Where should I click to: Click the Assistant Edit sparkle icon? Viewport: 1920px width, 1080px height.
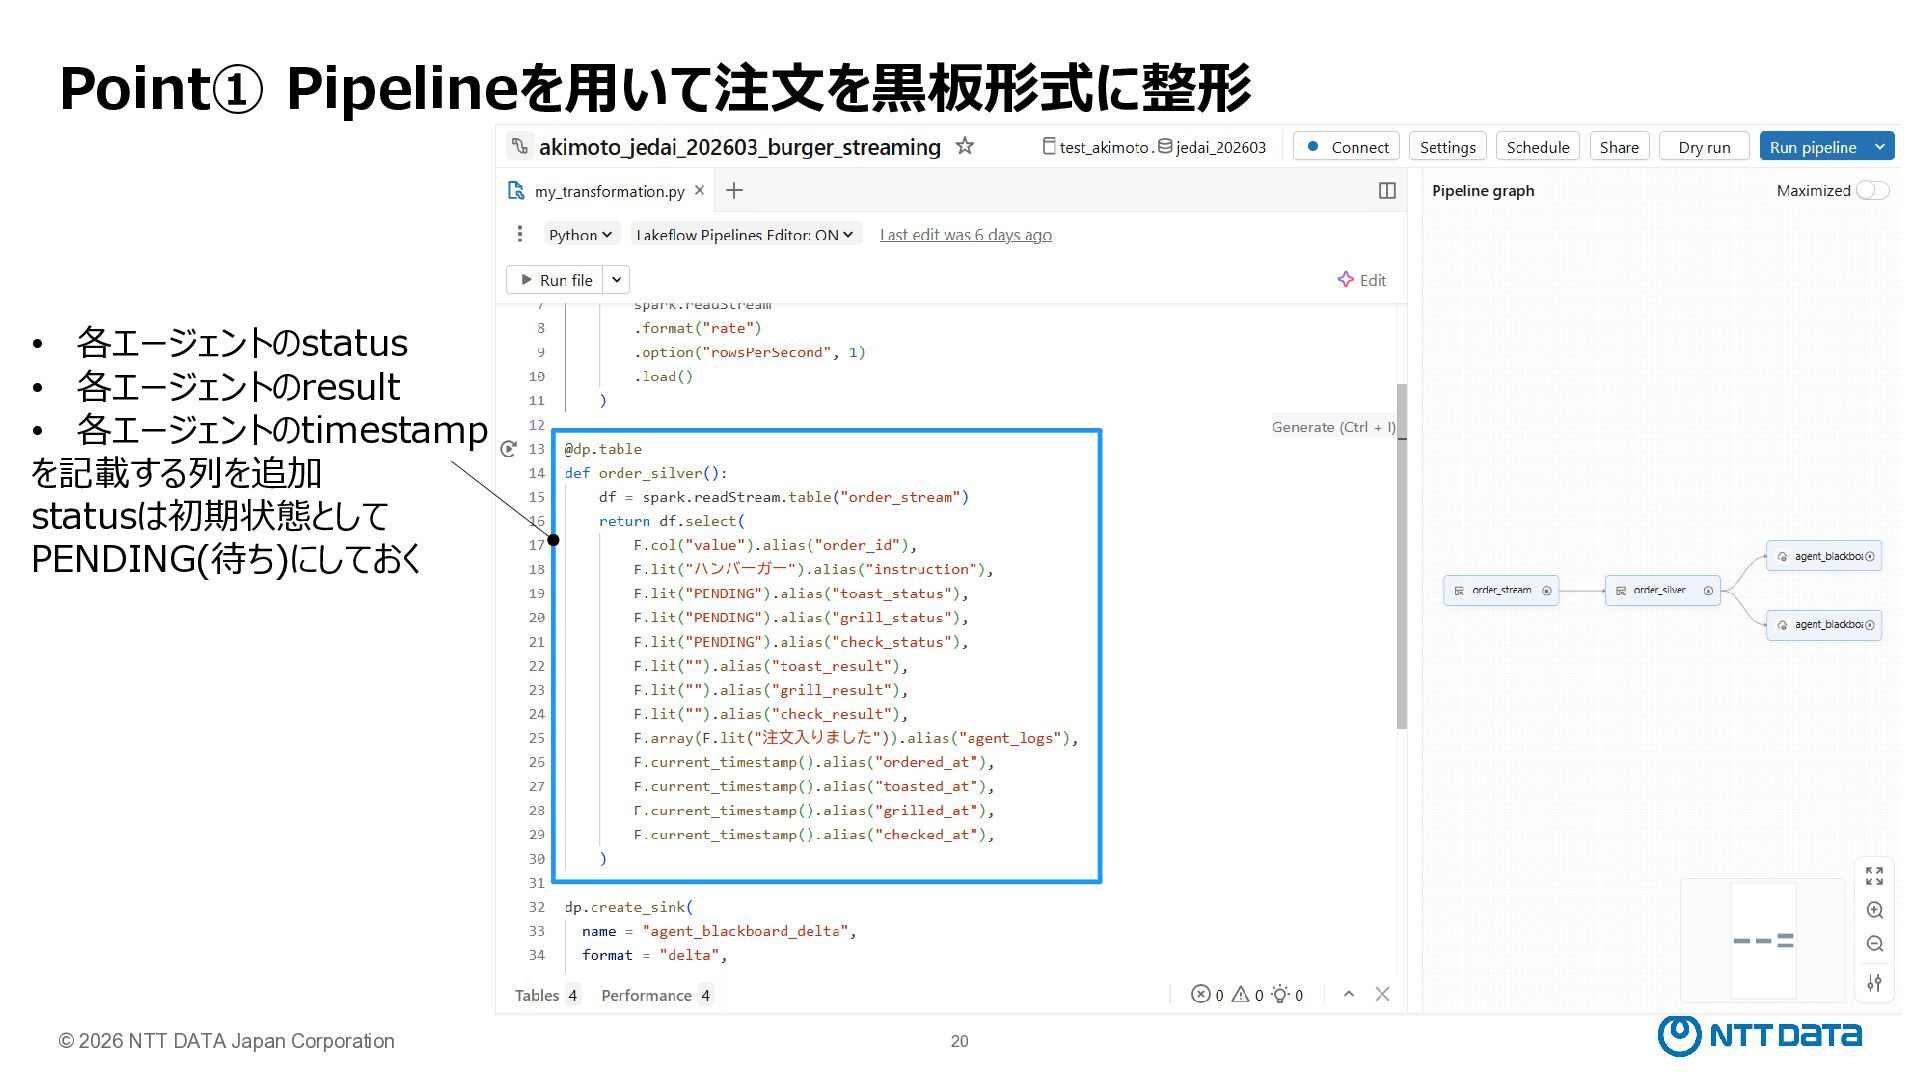[1346, 280]
